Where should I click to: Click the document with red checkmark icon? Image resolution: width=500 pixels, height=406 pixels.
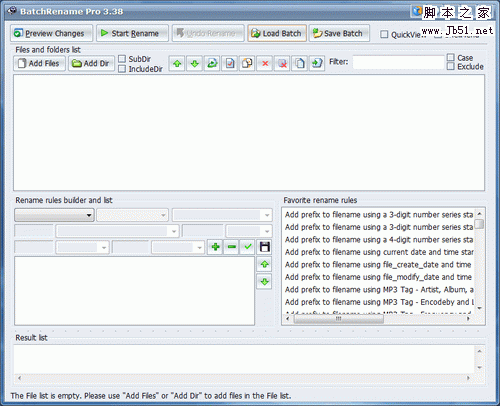click(230, 63)
